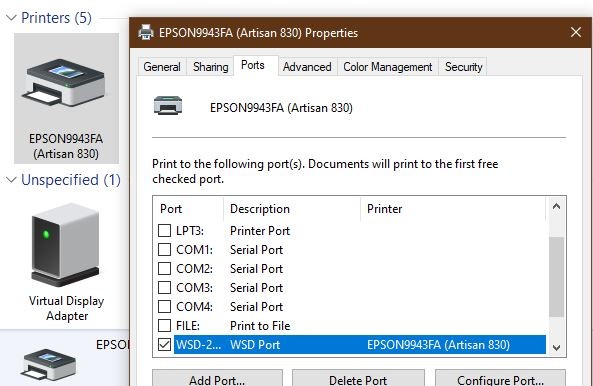Image resolution: width=593 pixels, height=386 pixels.
Task: Select the WSD Port row description
Action: 255,345
